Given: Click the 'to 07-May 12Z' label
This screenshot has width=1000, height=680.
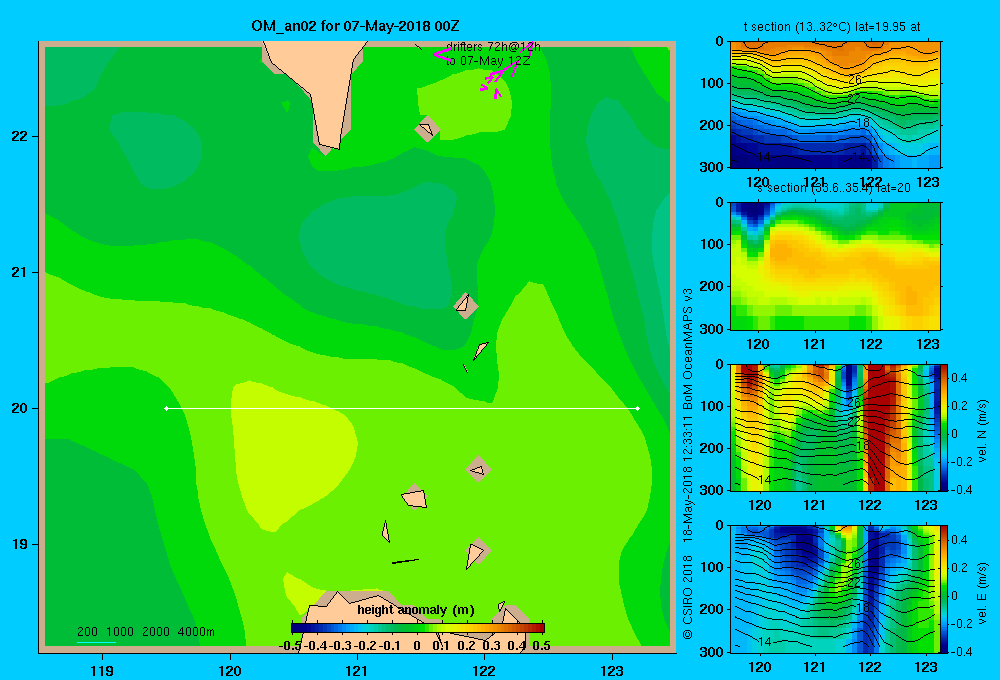Looking at the screenshot, I should (488, 61).
